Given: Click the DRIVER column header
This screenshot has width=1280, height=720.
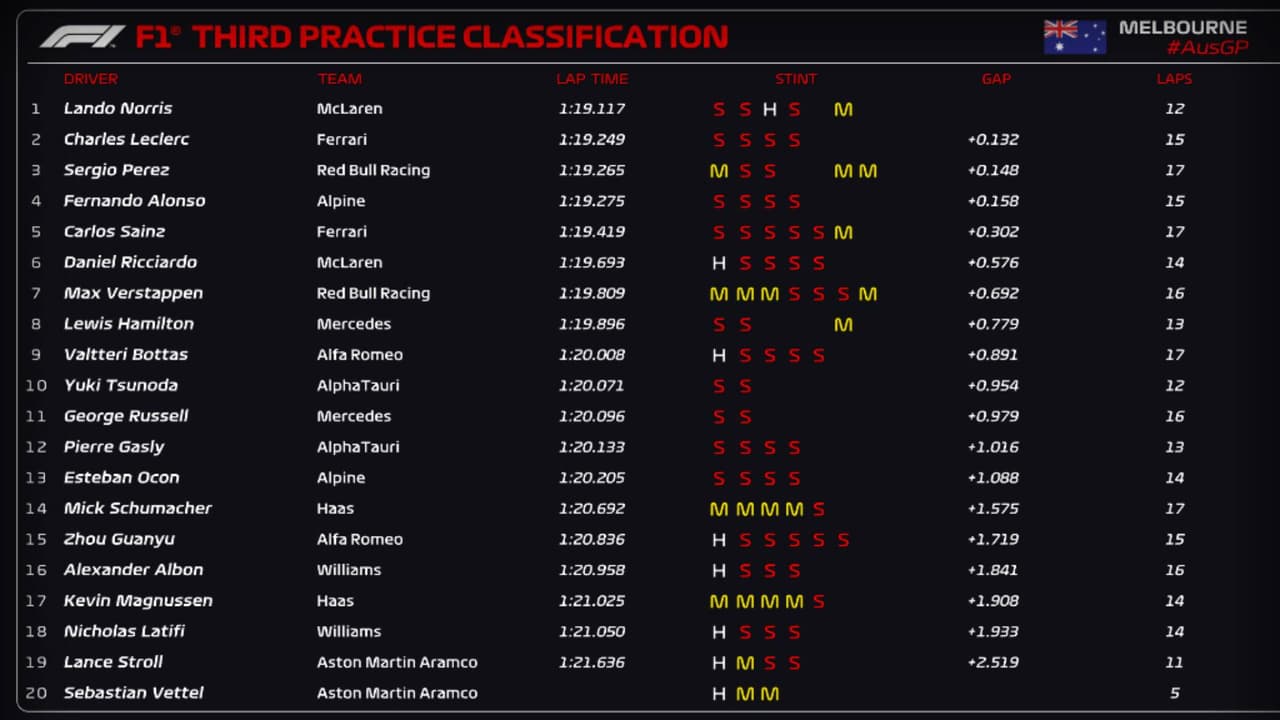Looking at the screenshot, I should click(x=90, y=79).
